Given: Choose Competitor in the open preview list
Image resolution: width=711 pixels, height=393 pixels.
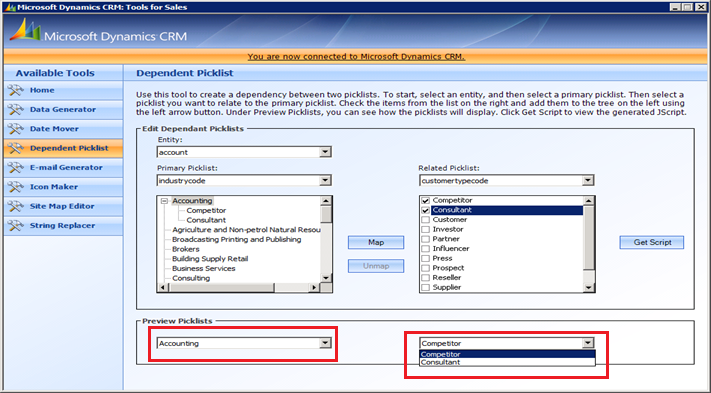Looking at the screenshot, I should pyautogui.click(x=507, y=354).
